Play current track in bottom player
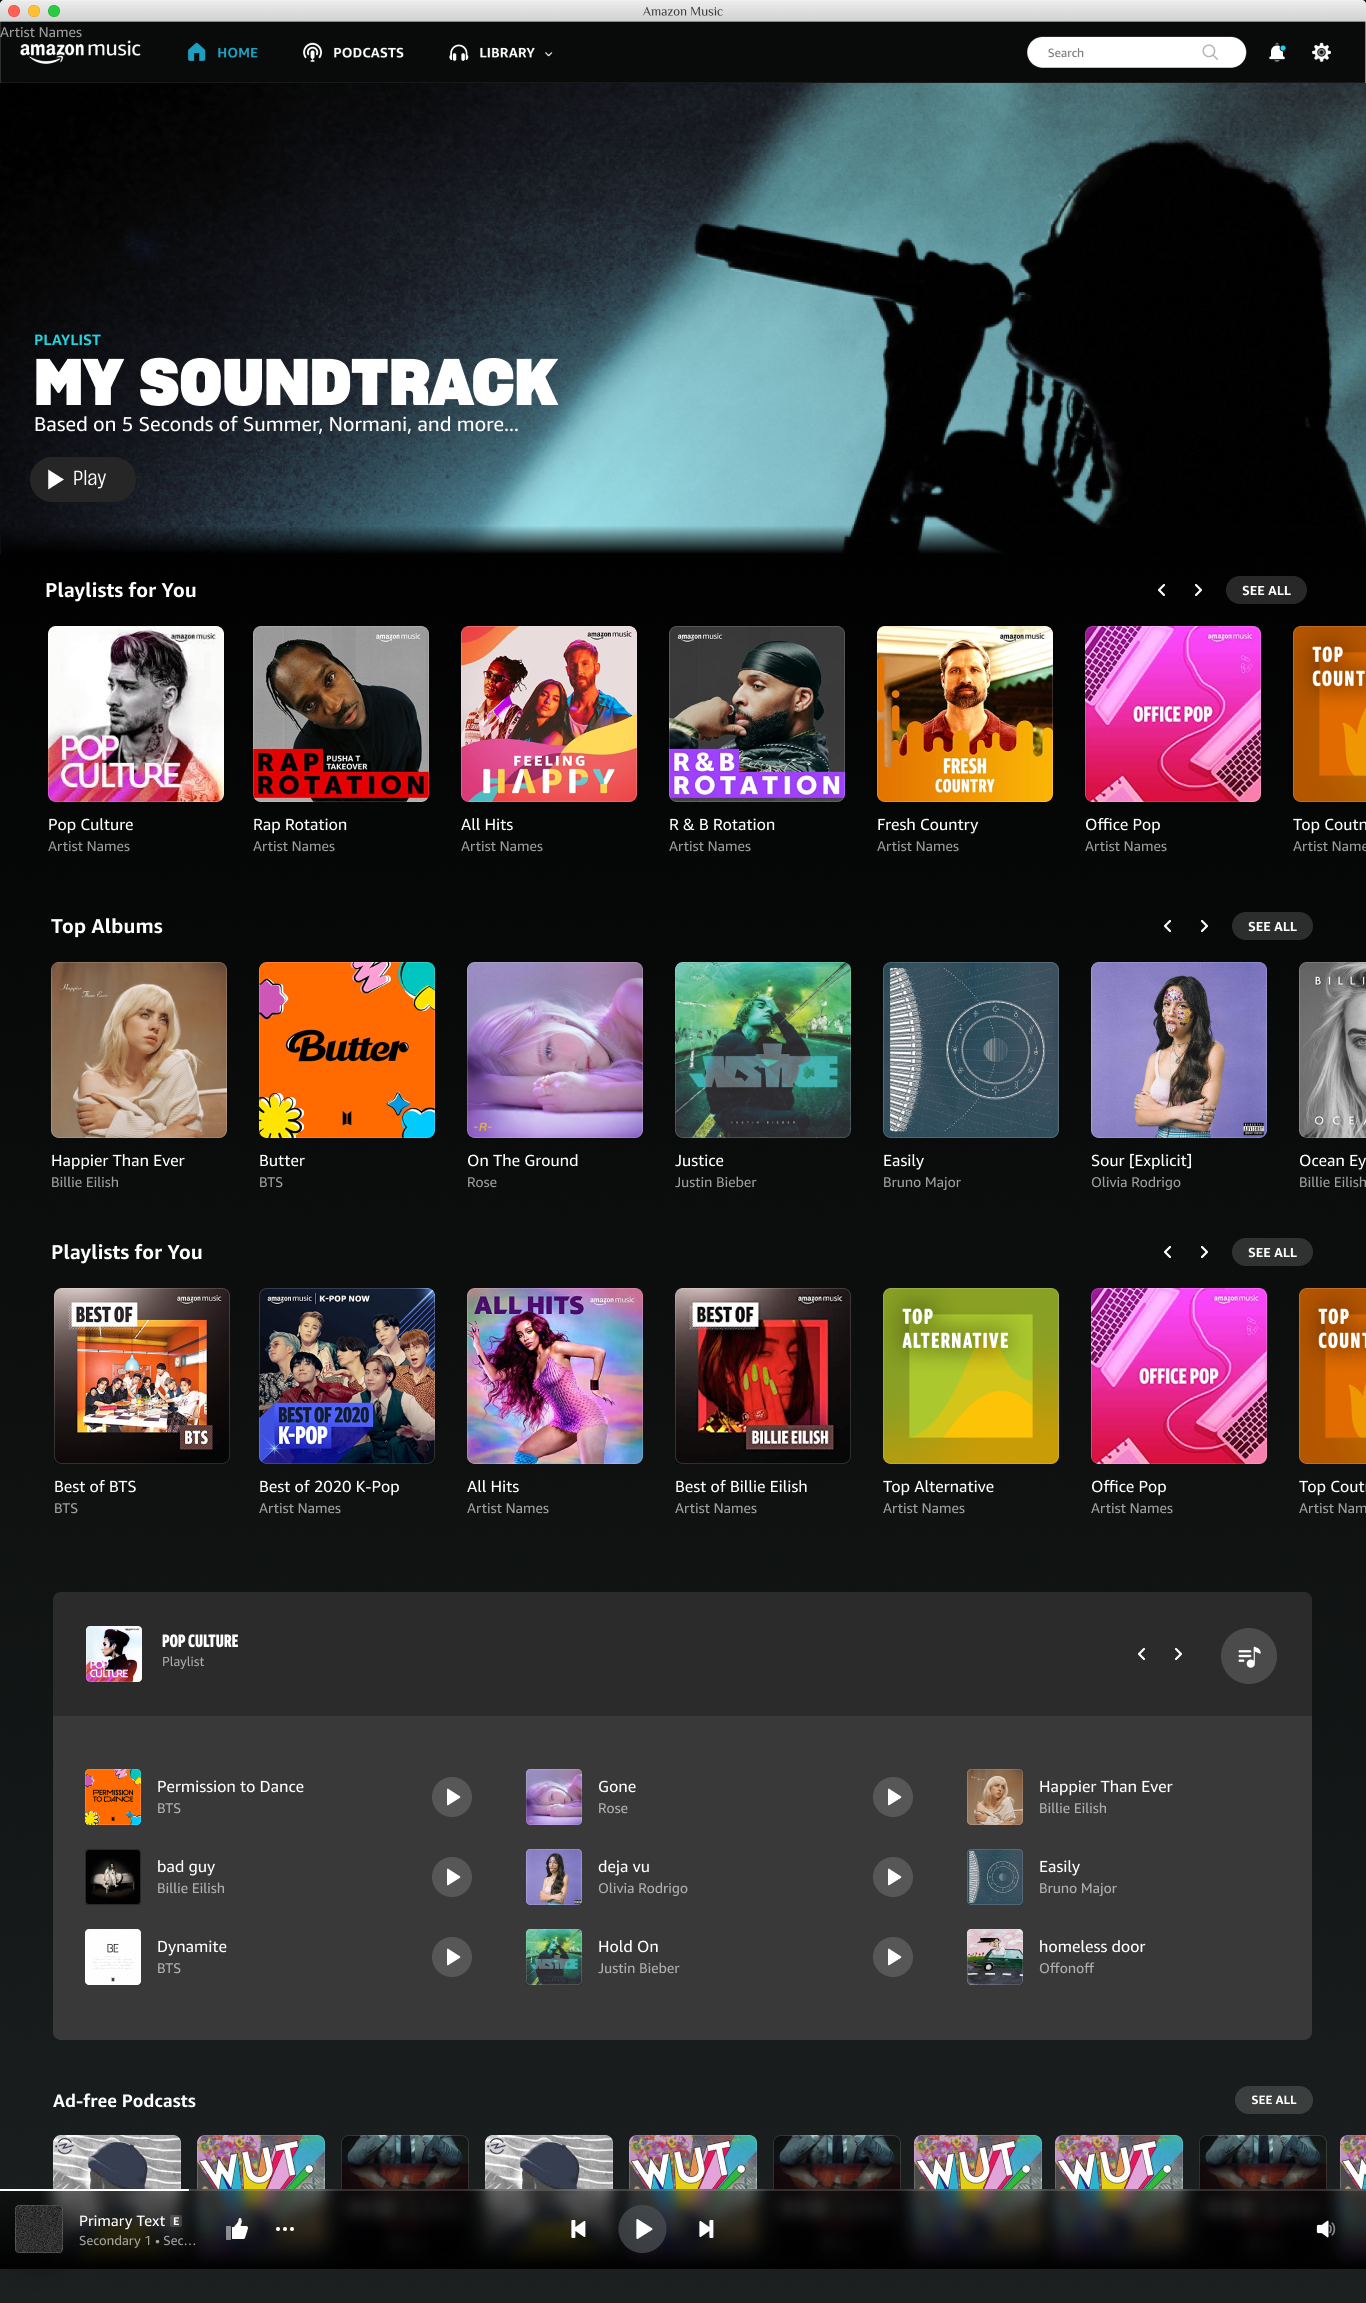Viewport: 1366px width, 2303px height. [643, 2228]
